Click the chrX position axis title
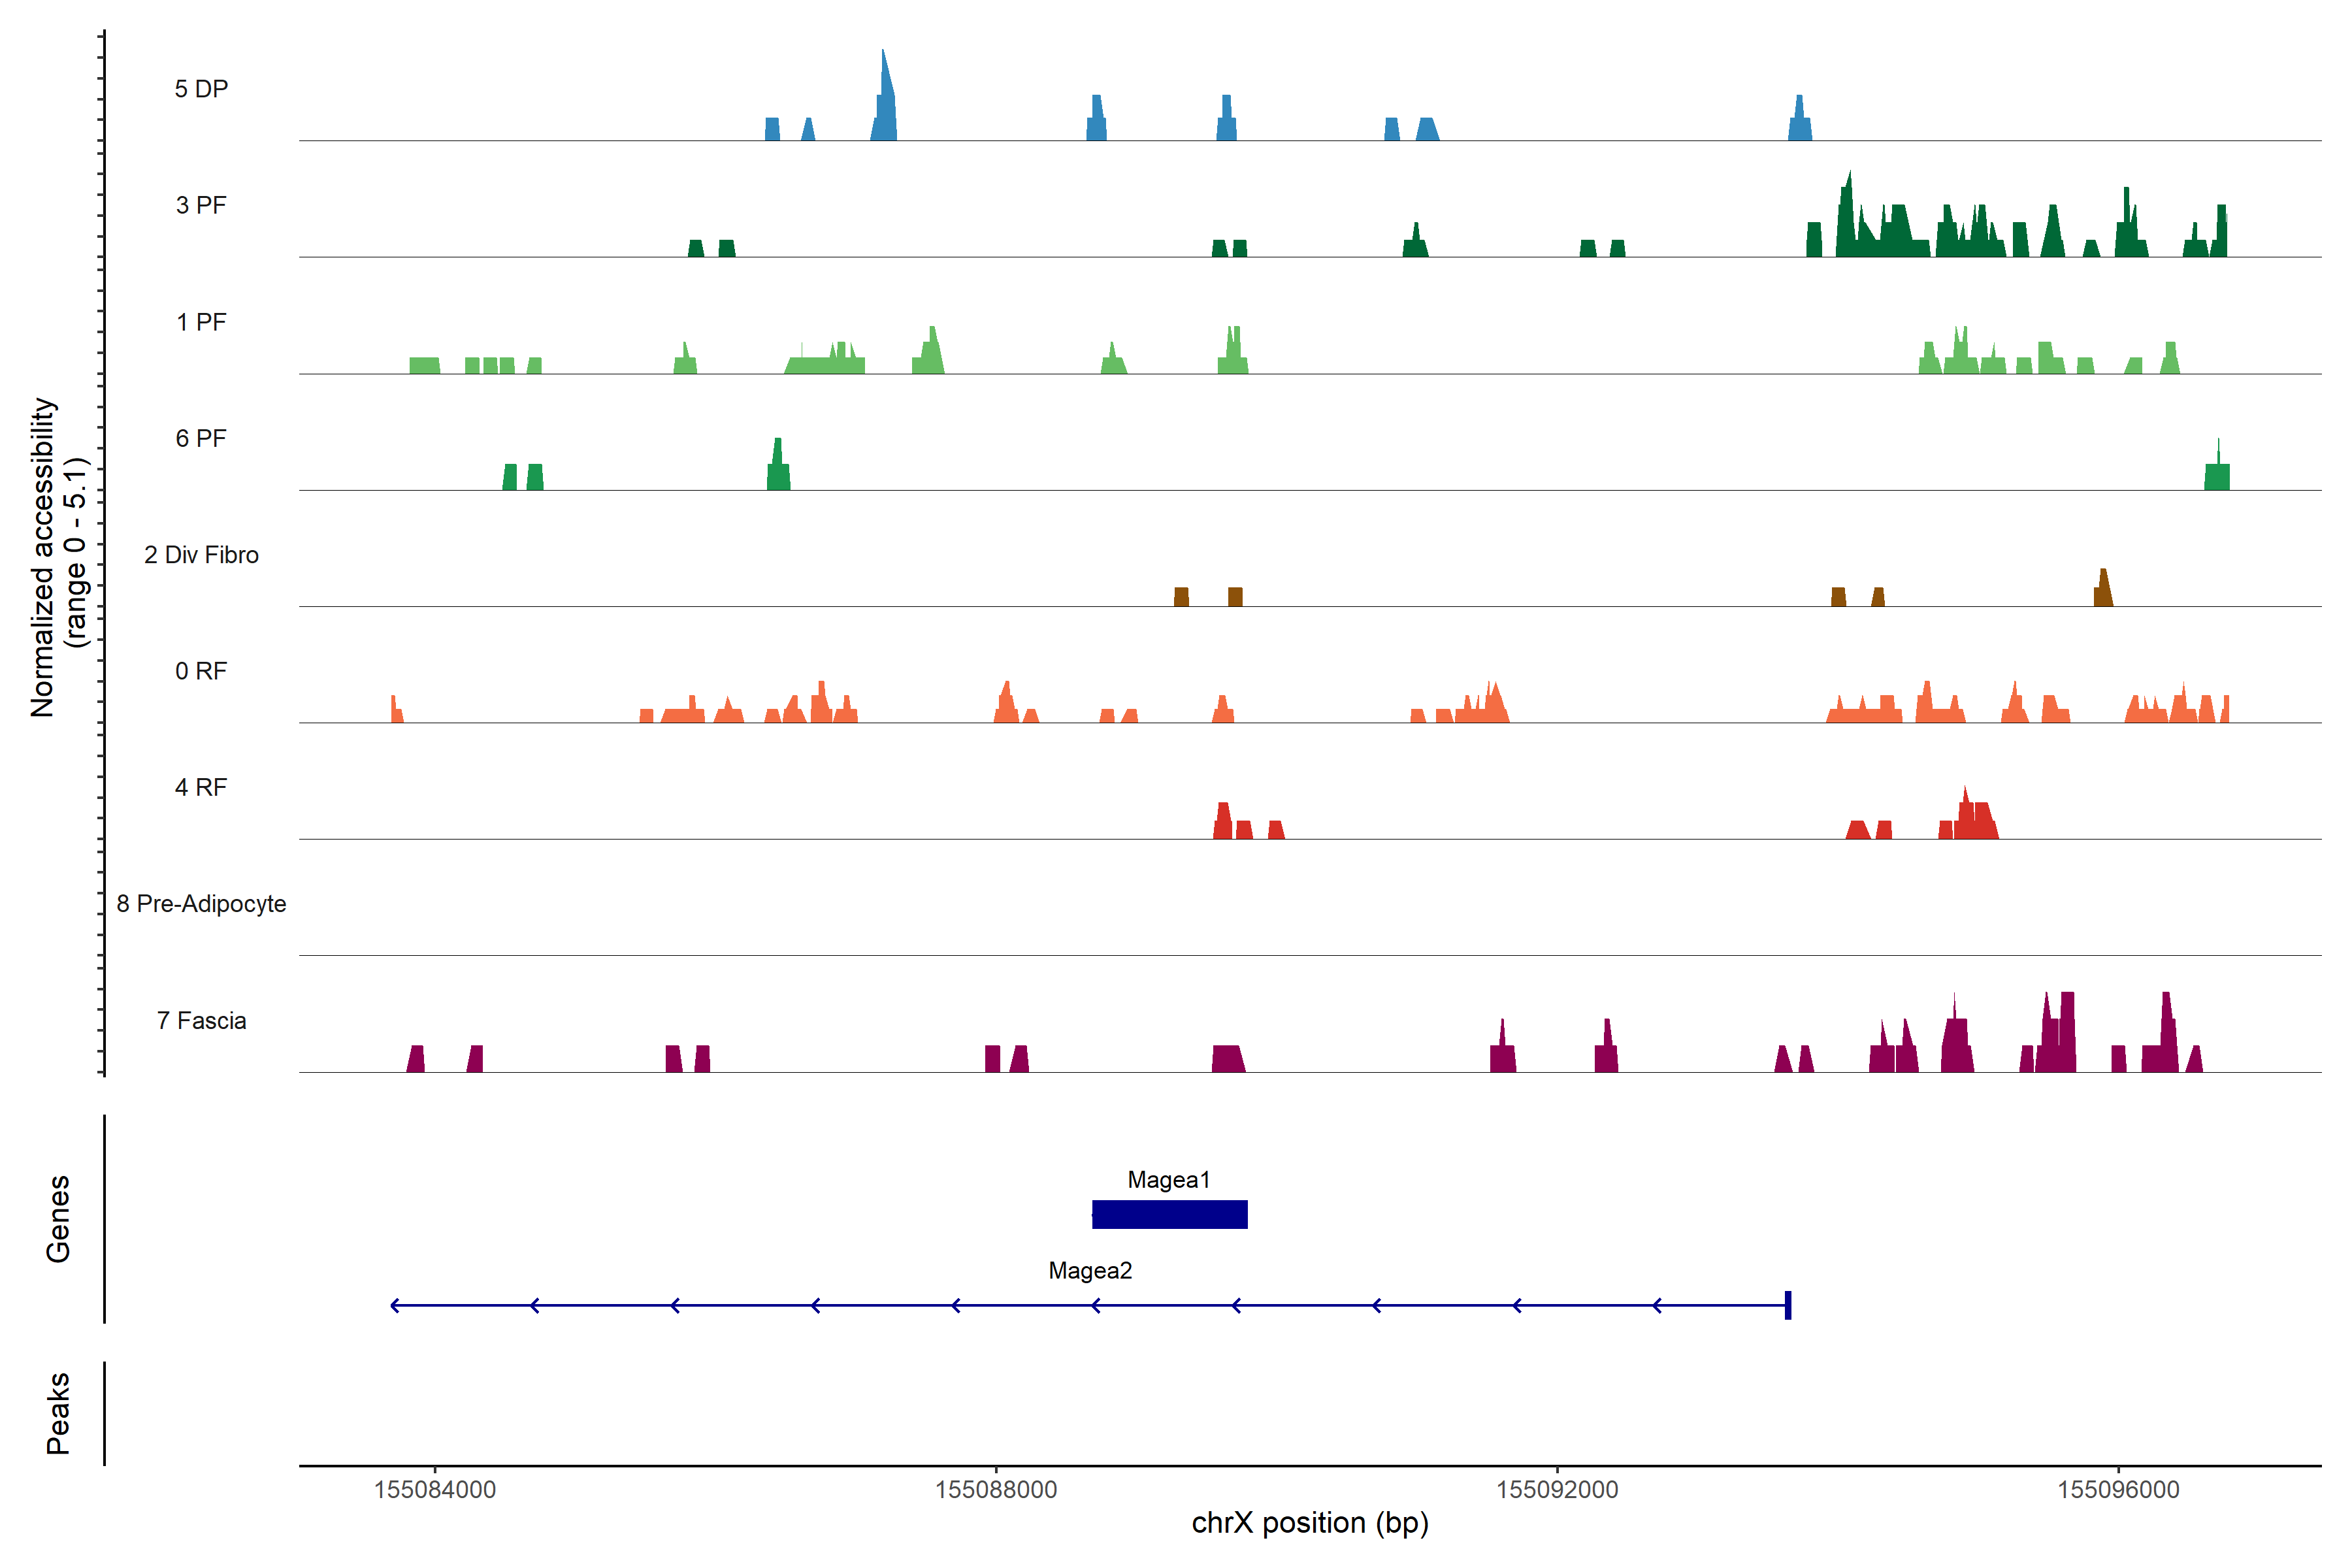Viewport: 2352px width, 1568px height. coord(1310,1523)
